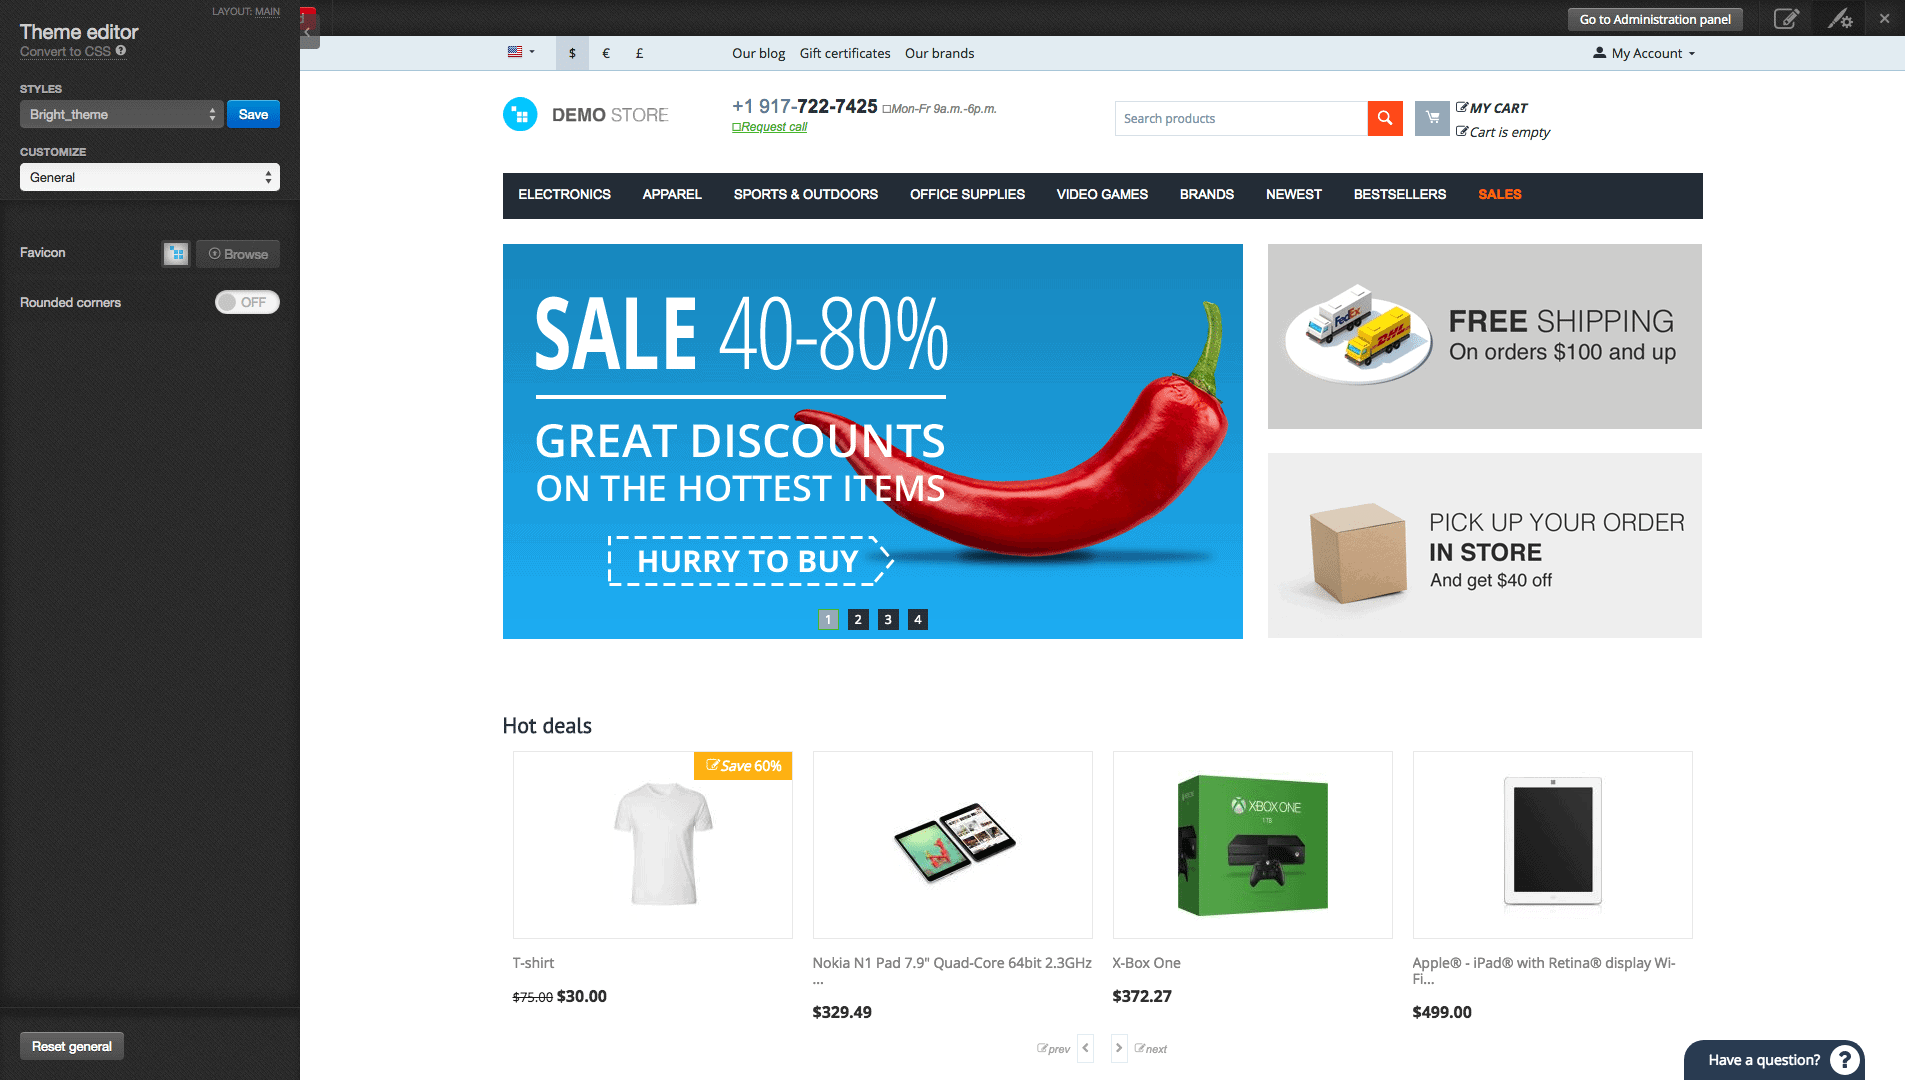Expand the My Account menu

[x=1645, y=53]
